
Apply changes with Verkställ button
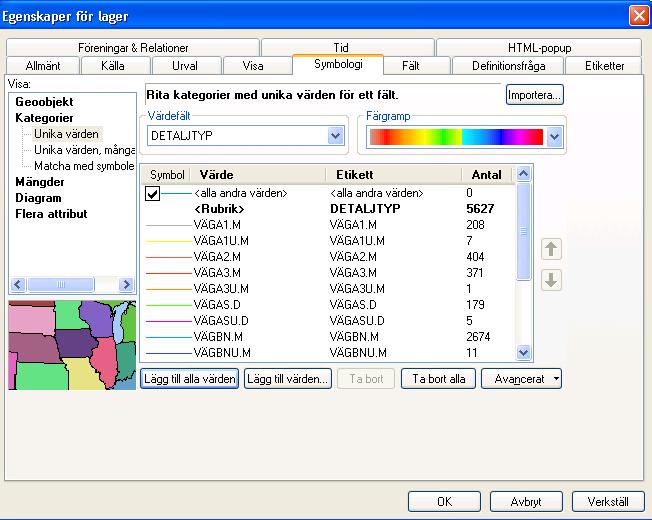608,502
